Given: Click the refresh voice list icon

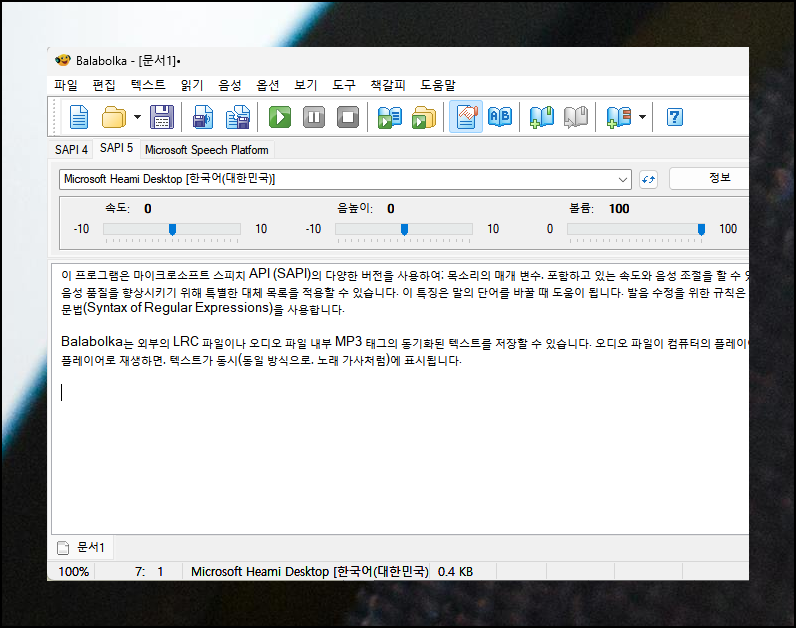Looking at the screenshot, I should (648, 179).
